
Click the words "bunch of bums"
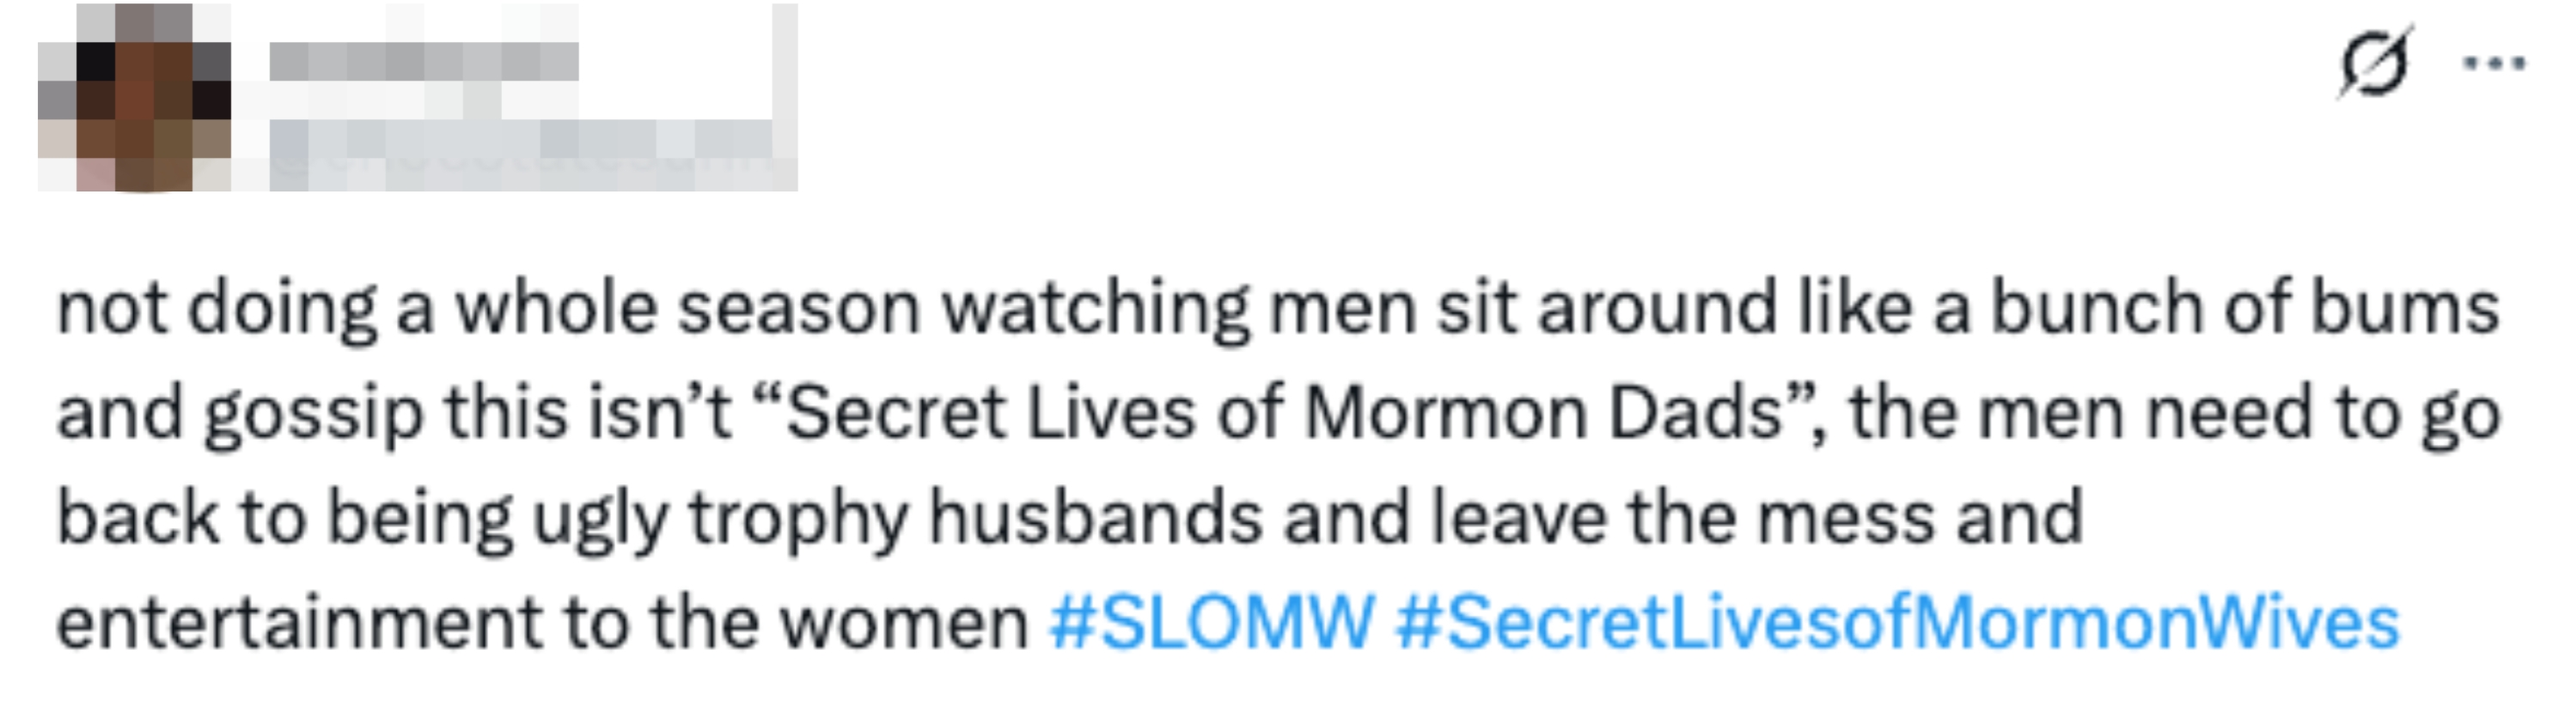tap(2244, 308)
